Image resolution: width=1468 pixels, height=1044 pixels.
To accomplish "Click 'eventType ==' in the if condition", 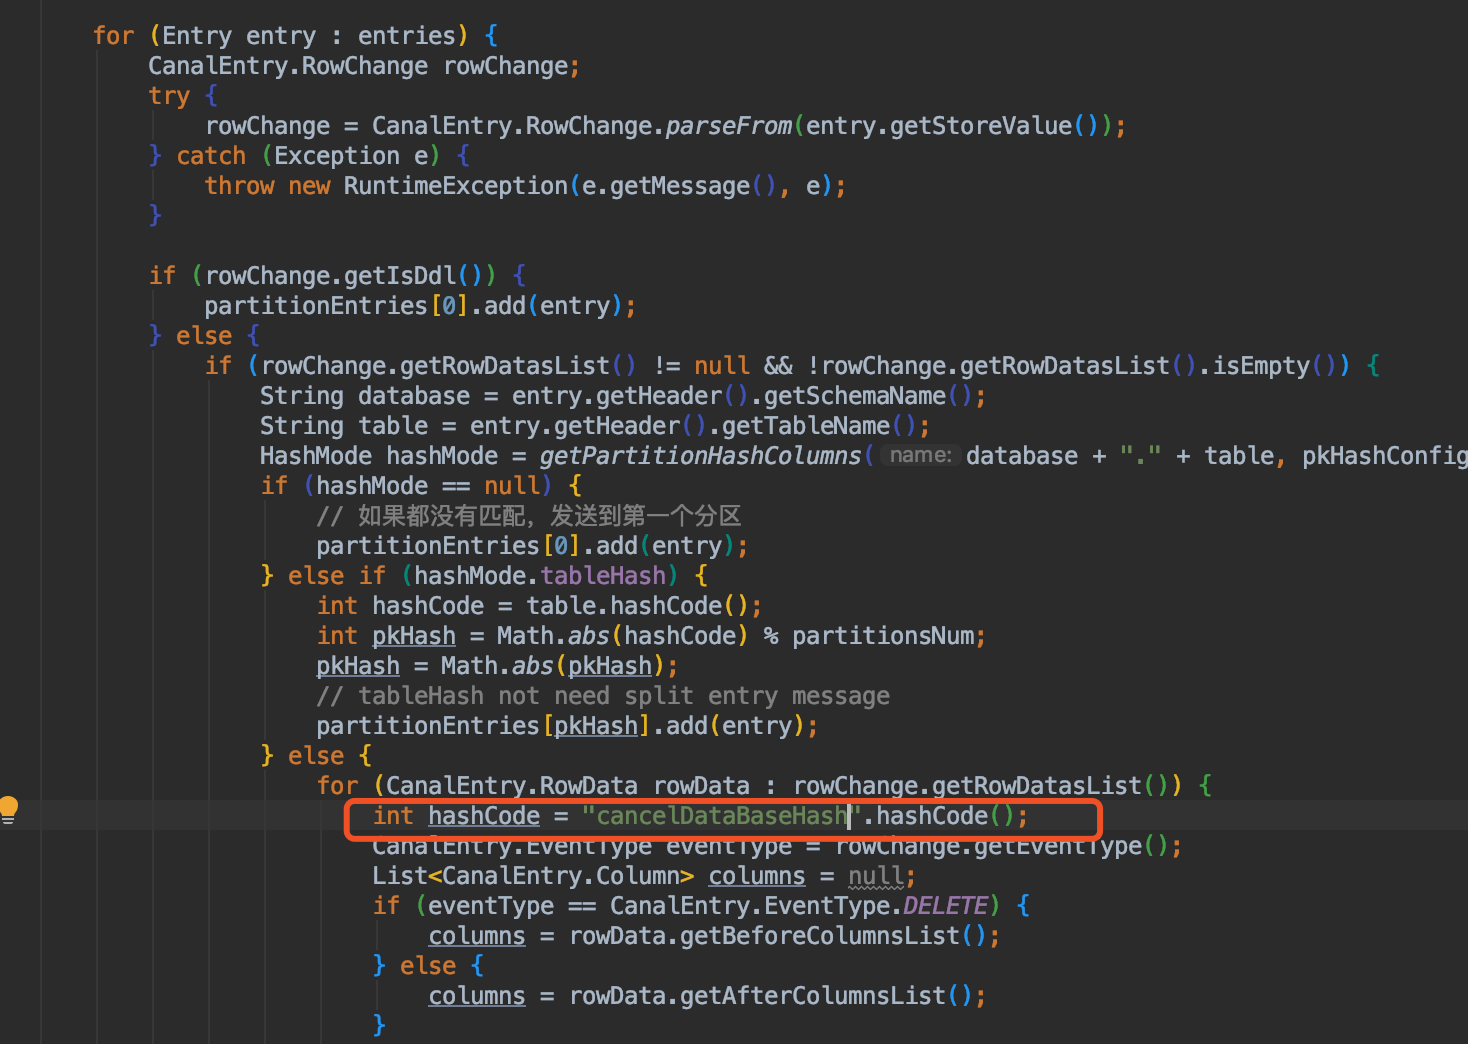I will point(512,906).
